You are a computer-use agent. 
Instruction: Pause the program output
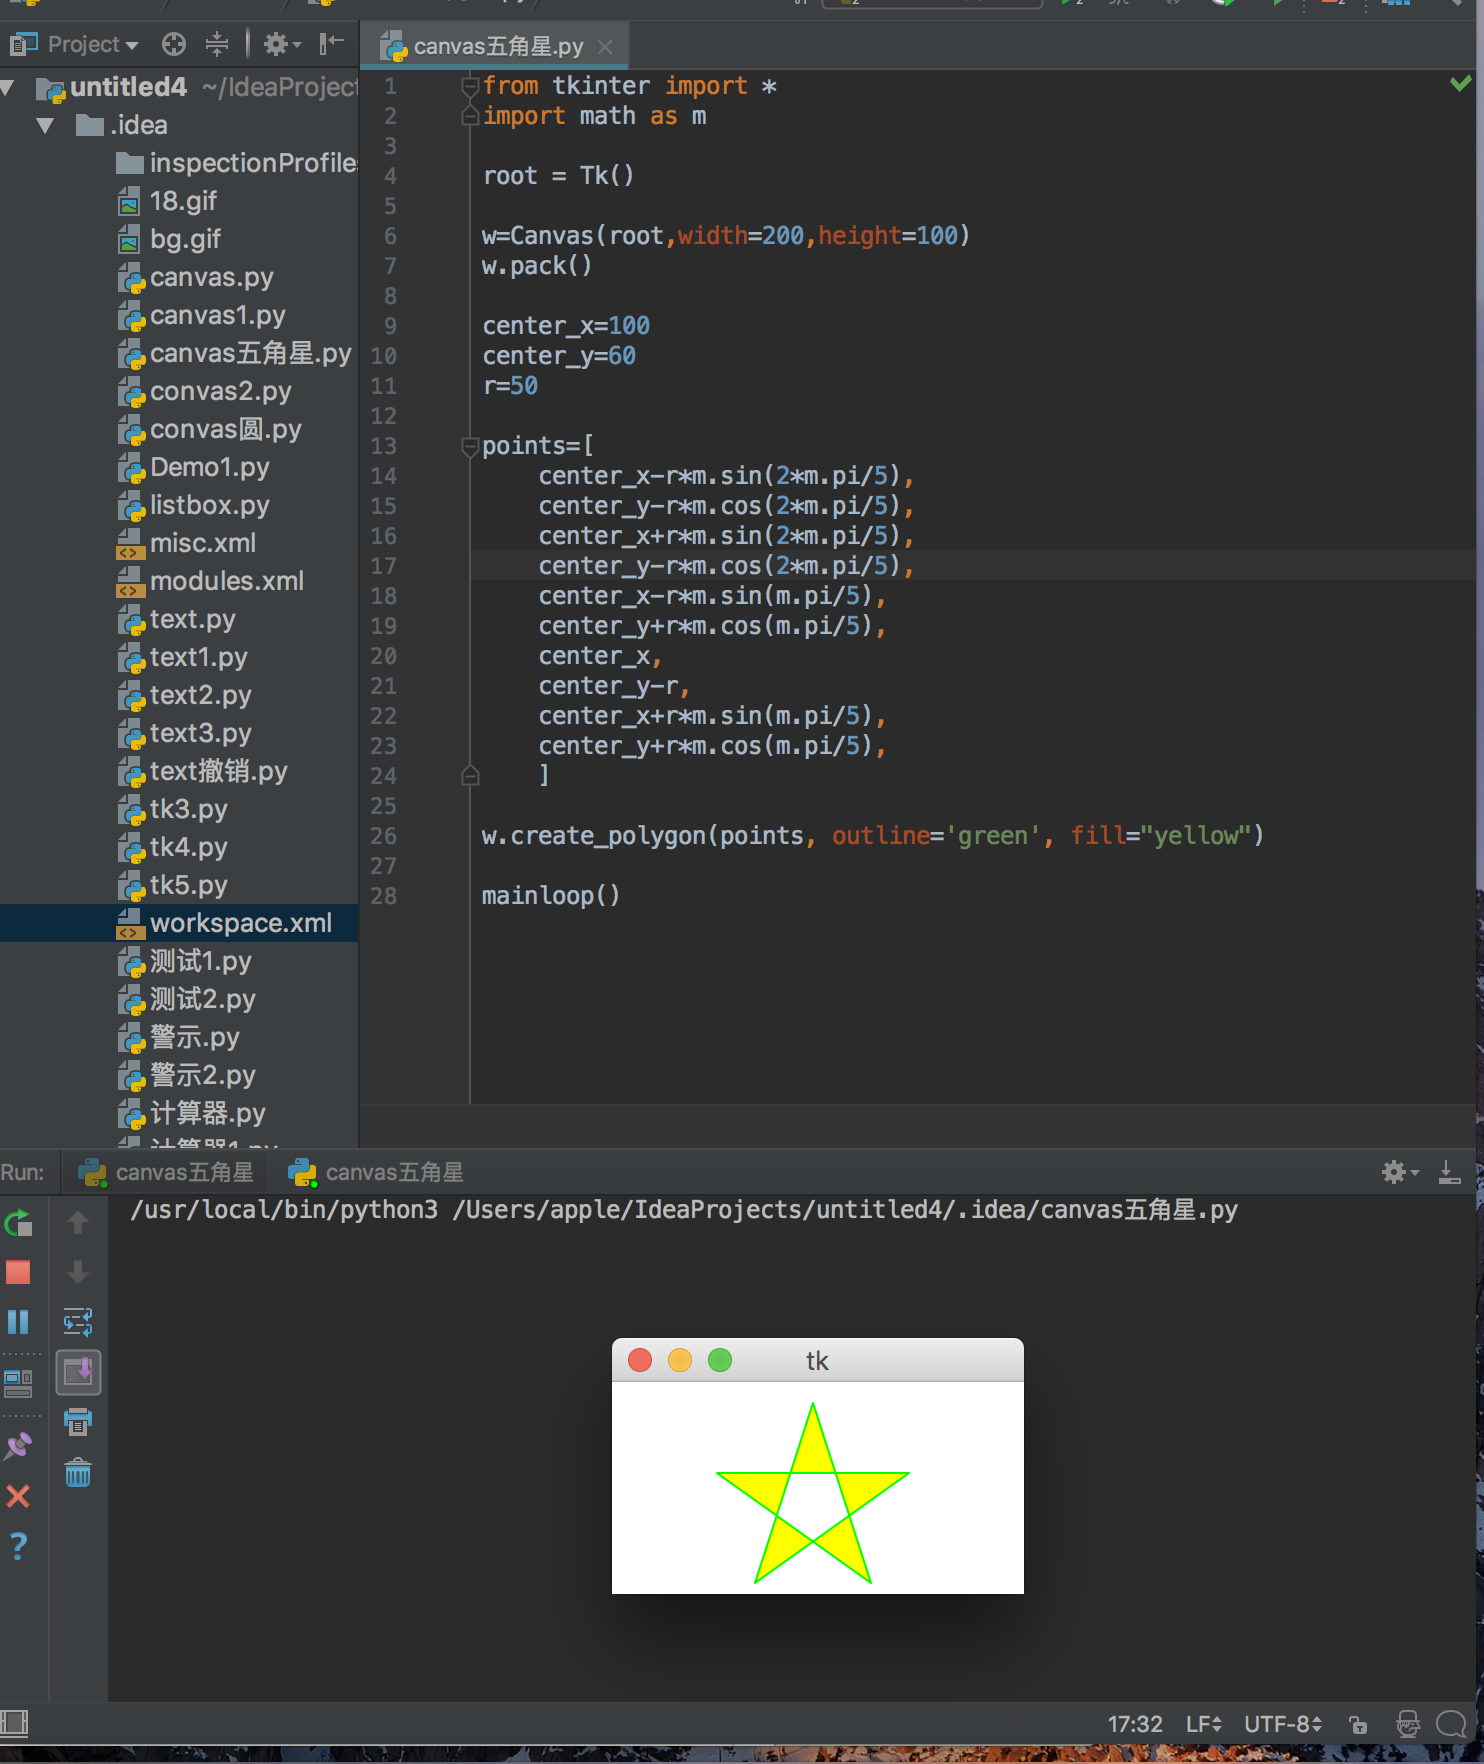[x=18, y=1322]
